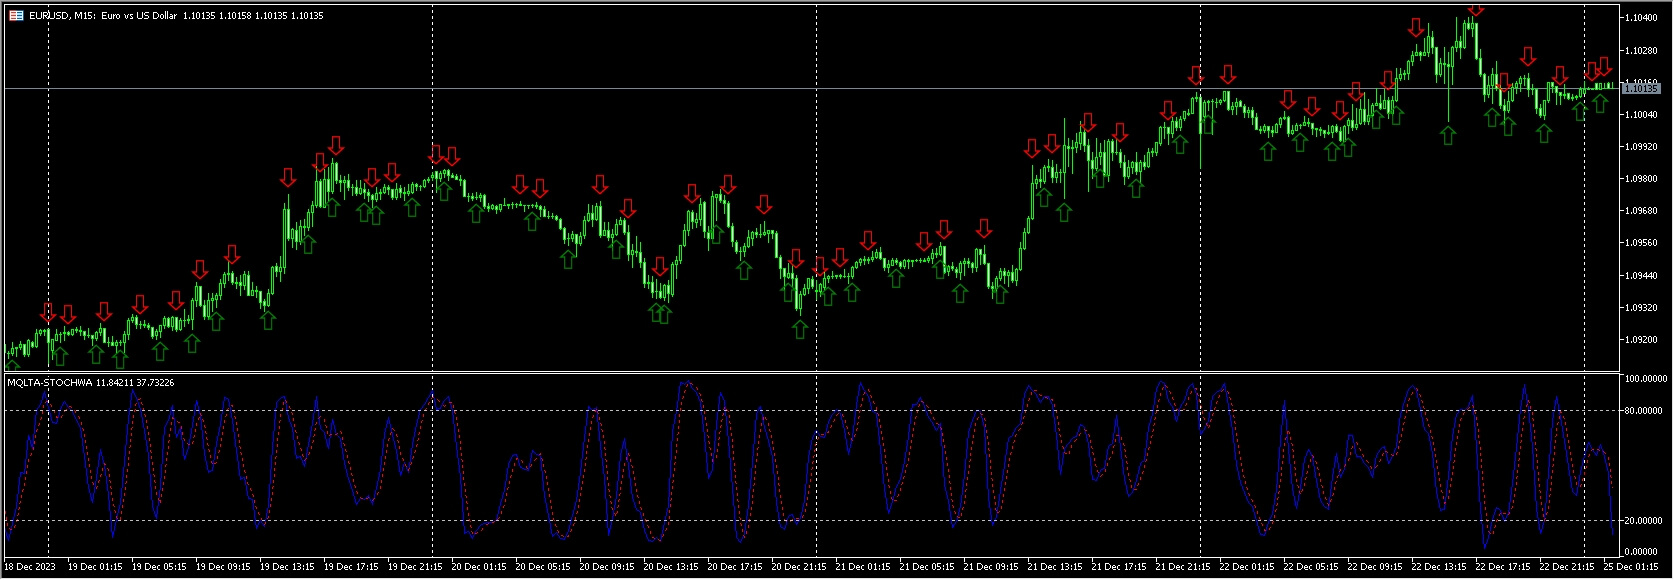Click the 0.00000 indicator scale value
The image size is (1674, 580).
coord(1643,551)
